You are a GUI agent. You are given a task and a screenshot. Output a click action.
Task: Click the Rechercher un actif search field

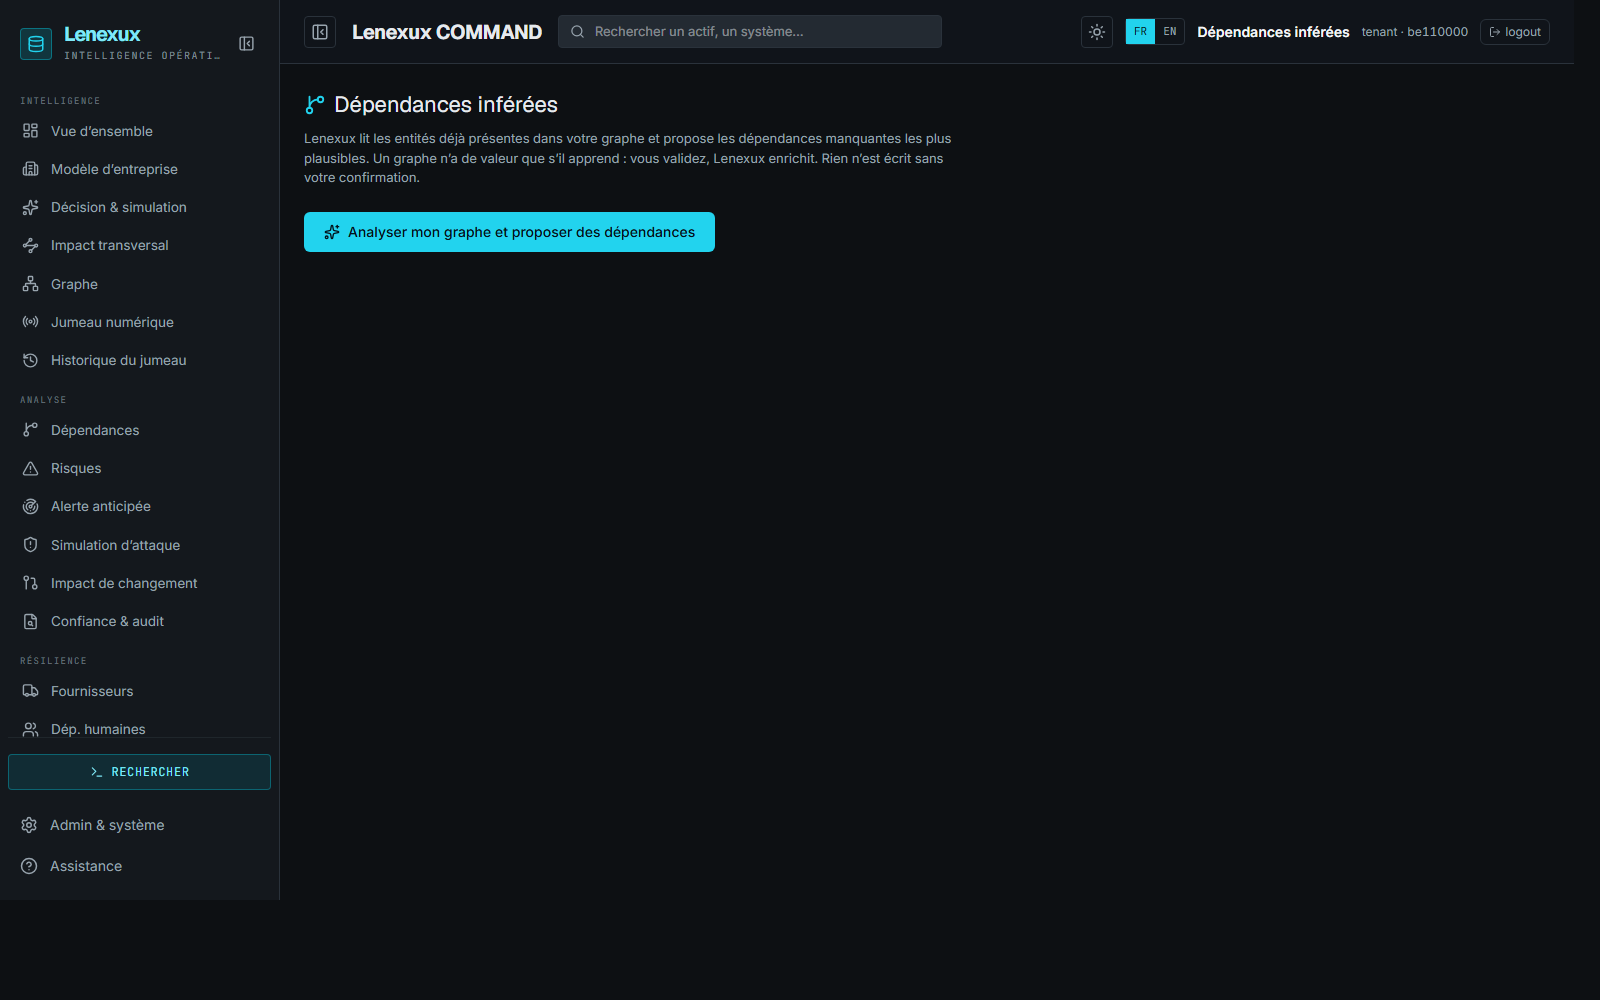coord(750,32)
